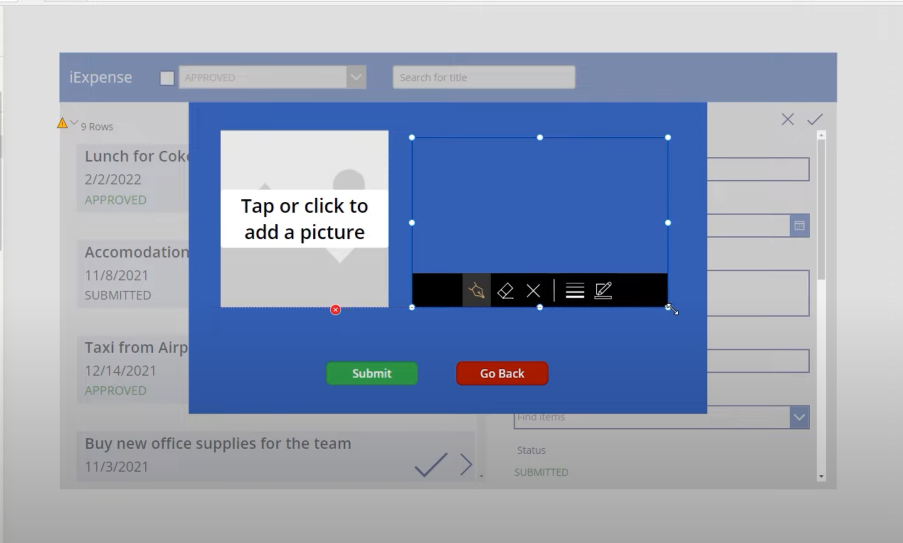The height and width of the screenshot is (543, 903).
Task: Click the 12/14/2021 date in list
Action: click(120, 371)
